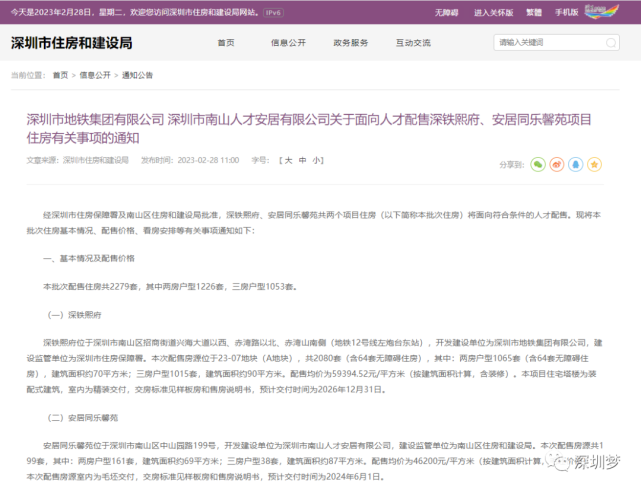The width and height of the screenshot is (641, 490).
Task: Click 深圳市住房和建设局 site title
Action: [x=72, y=43]
